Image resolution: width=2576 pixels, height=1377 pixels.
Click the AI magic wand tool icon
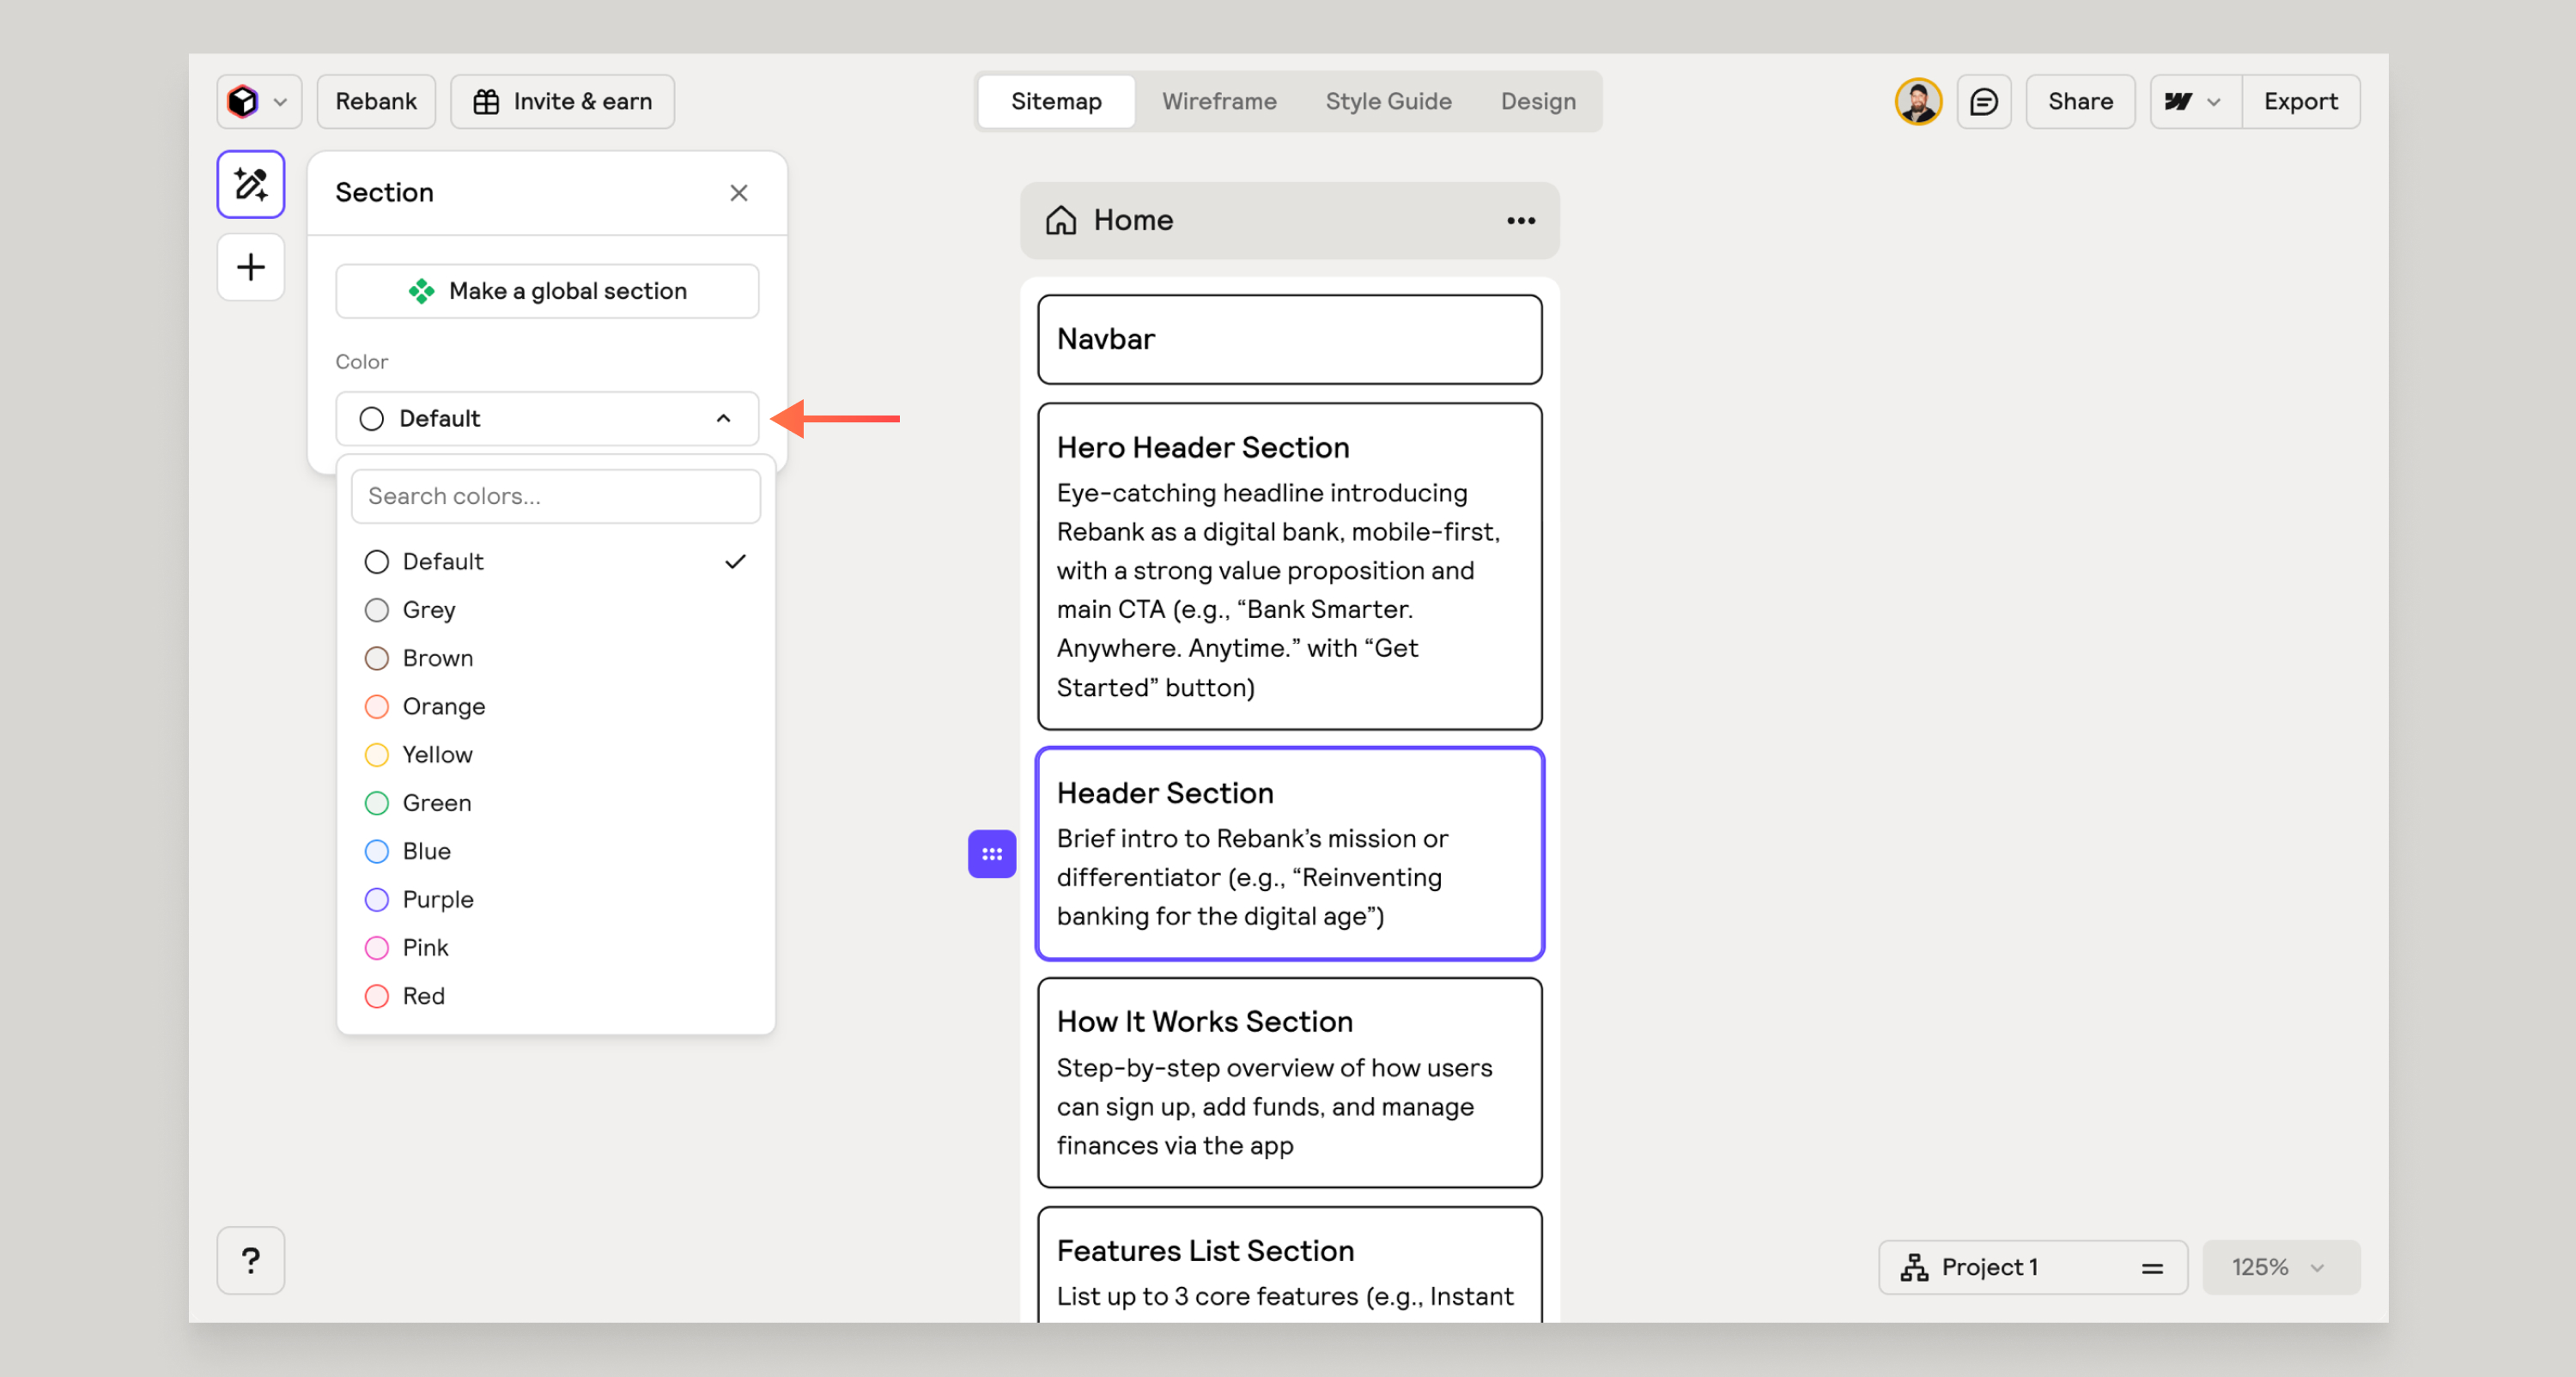(x=250, y=185)
